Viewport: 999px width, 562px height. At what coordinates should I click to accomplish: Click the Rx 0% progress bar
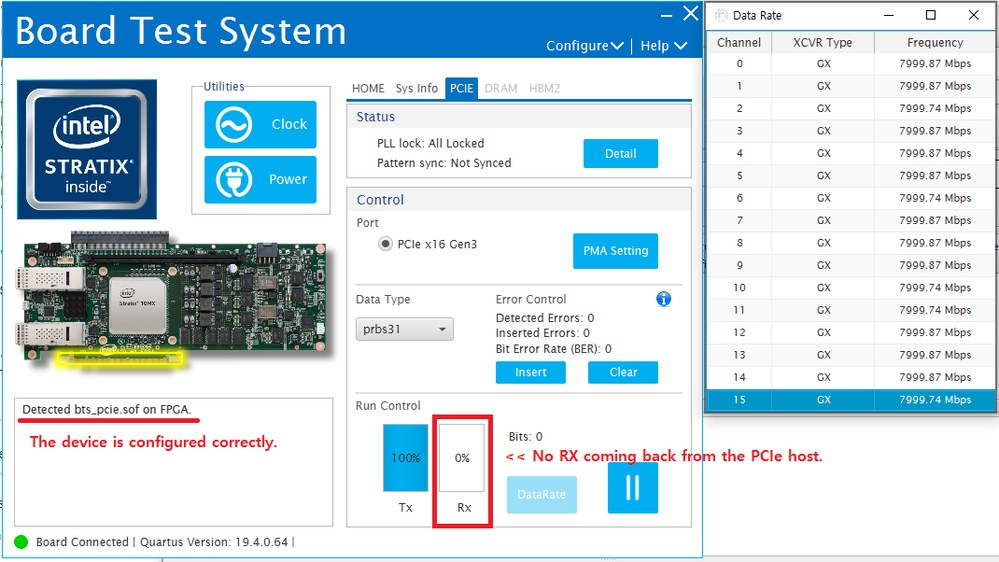(x=462, y=458)
